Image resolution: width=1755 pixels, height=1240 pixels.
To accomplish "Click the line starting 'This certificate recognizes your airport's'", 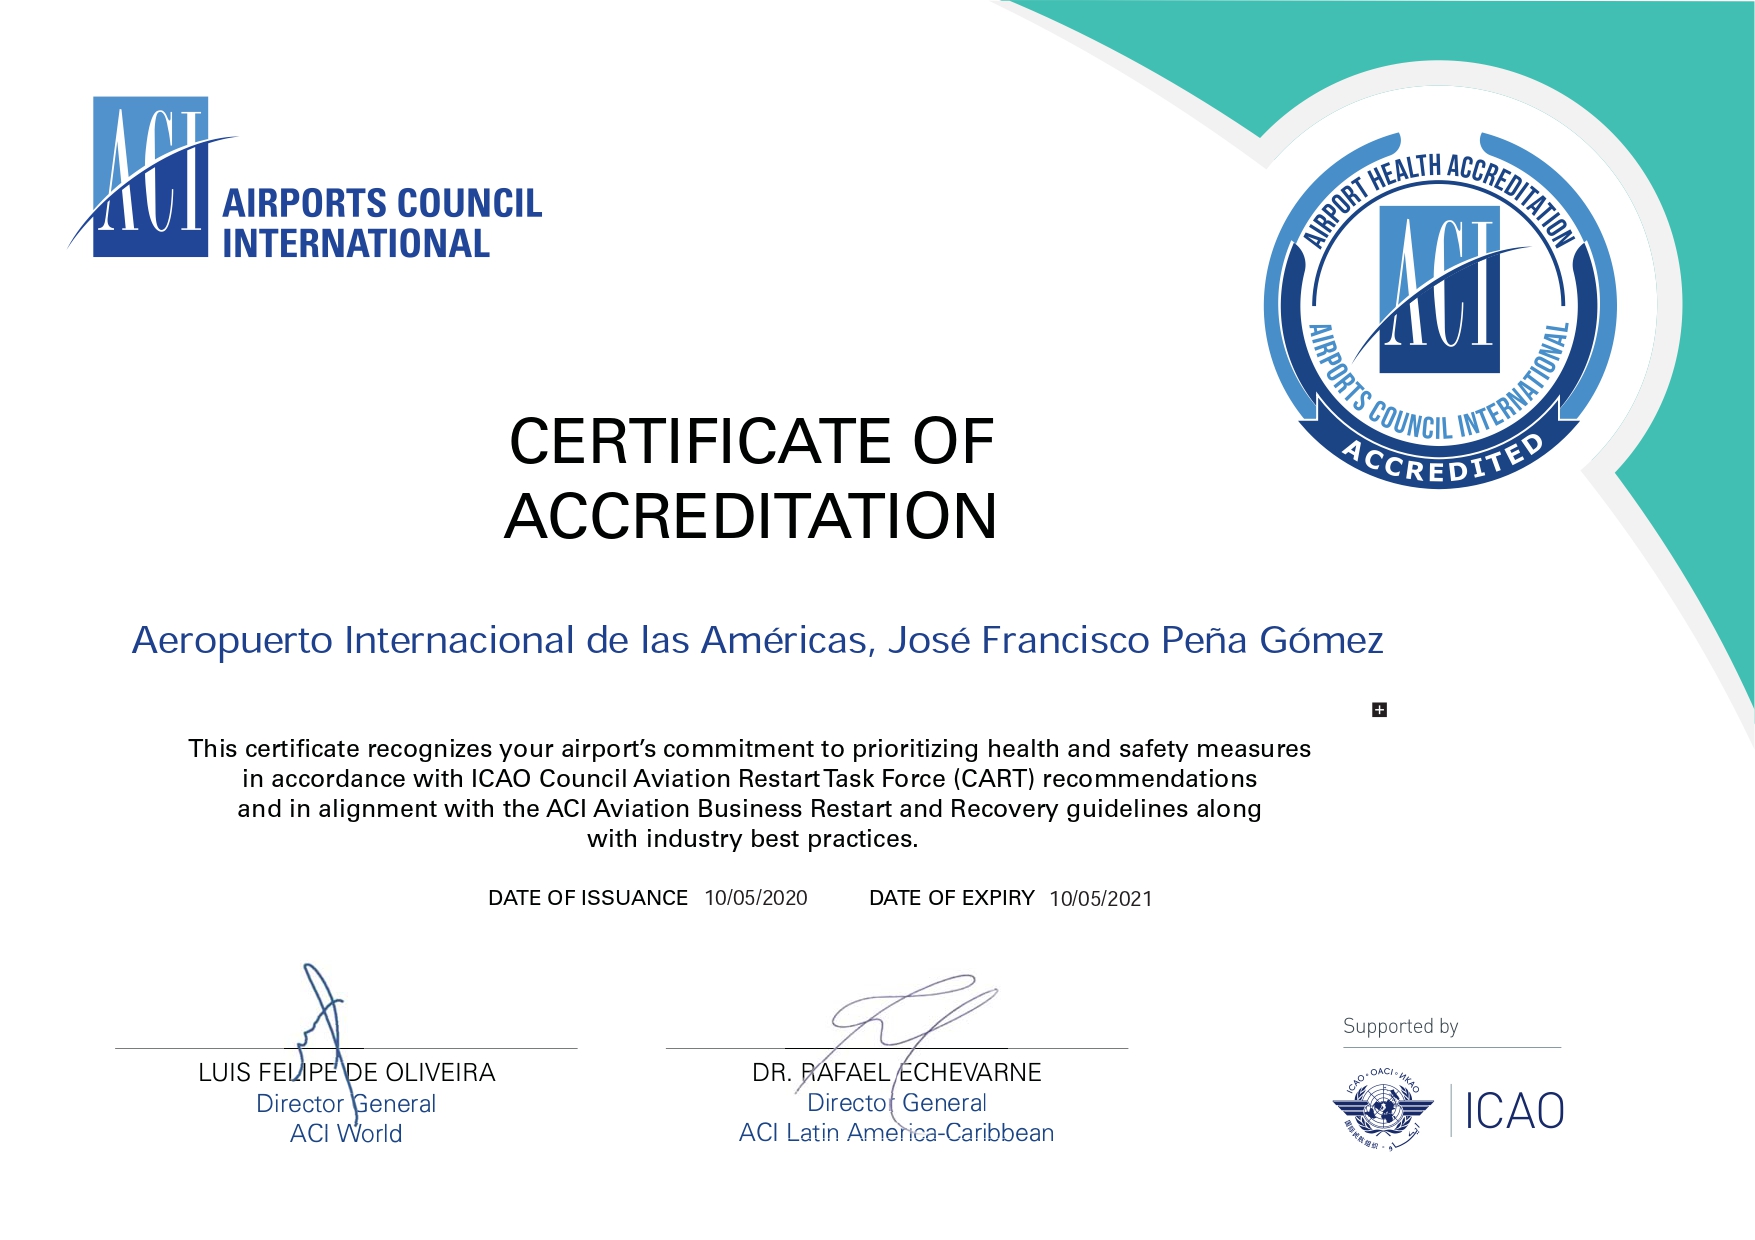I will [x=749, y=748].
